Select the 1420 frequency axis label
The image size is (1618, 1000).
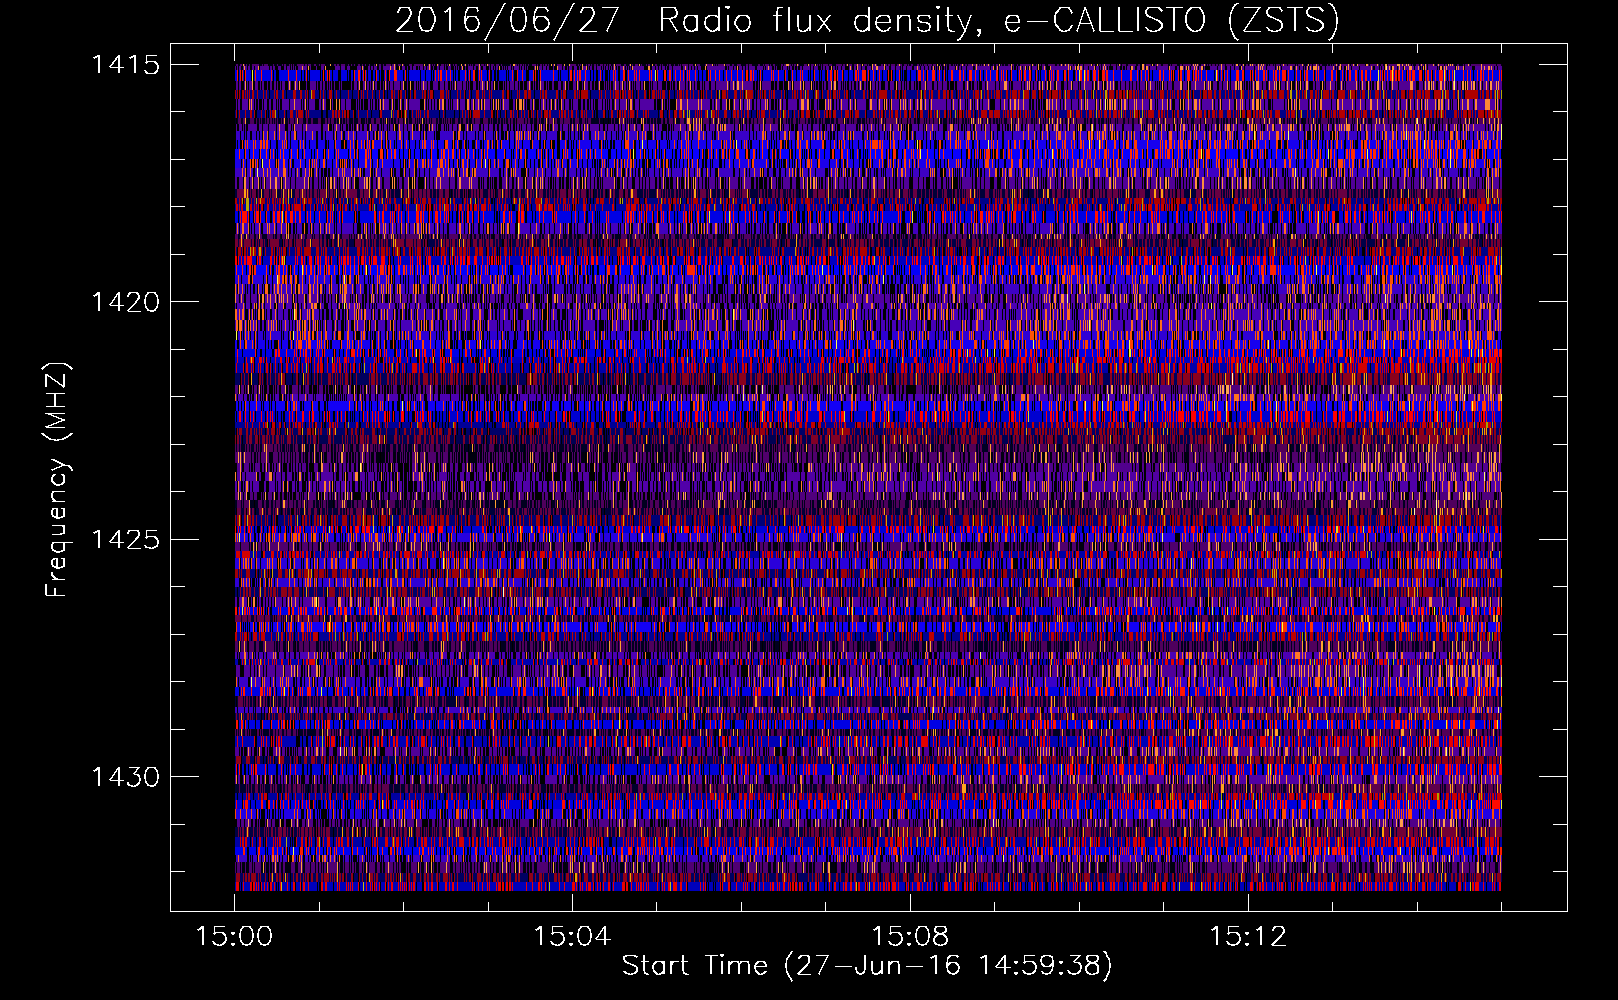(125, 302)
